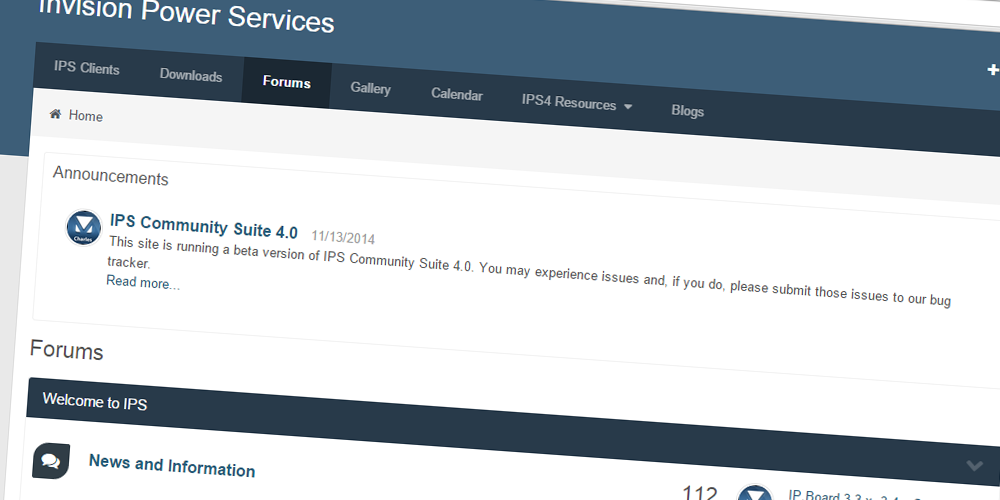
Task: Open the News and Information forum
Action: coord(172,466)
